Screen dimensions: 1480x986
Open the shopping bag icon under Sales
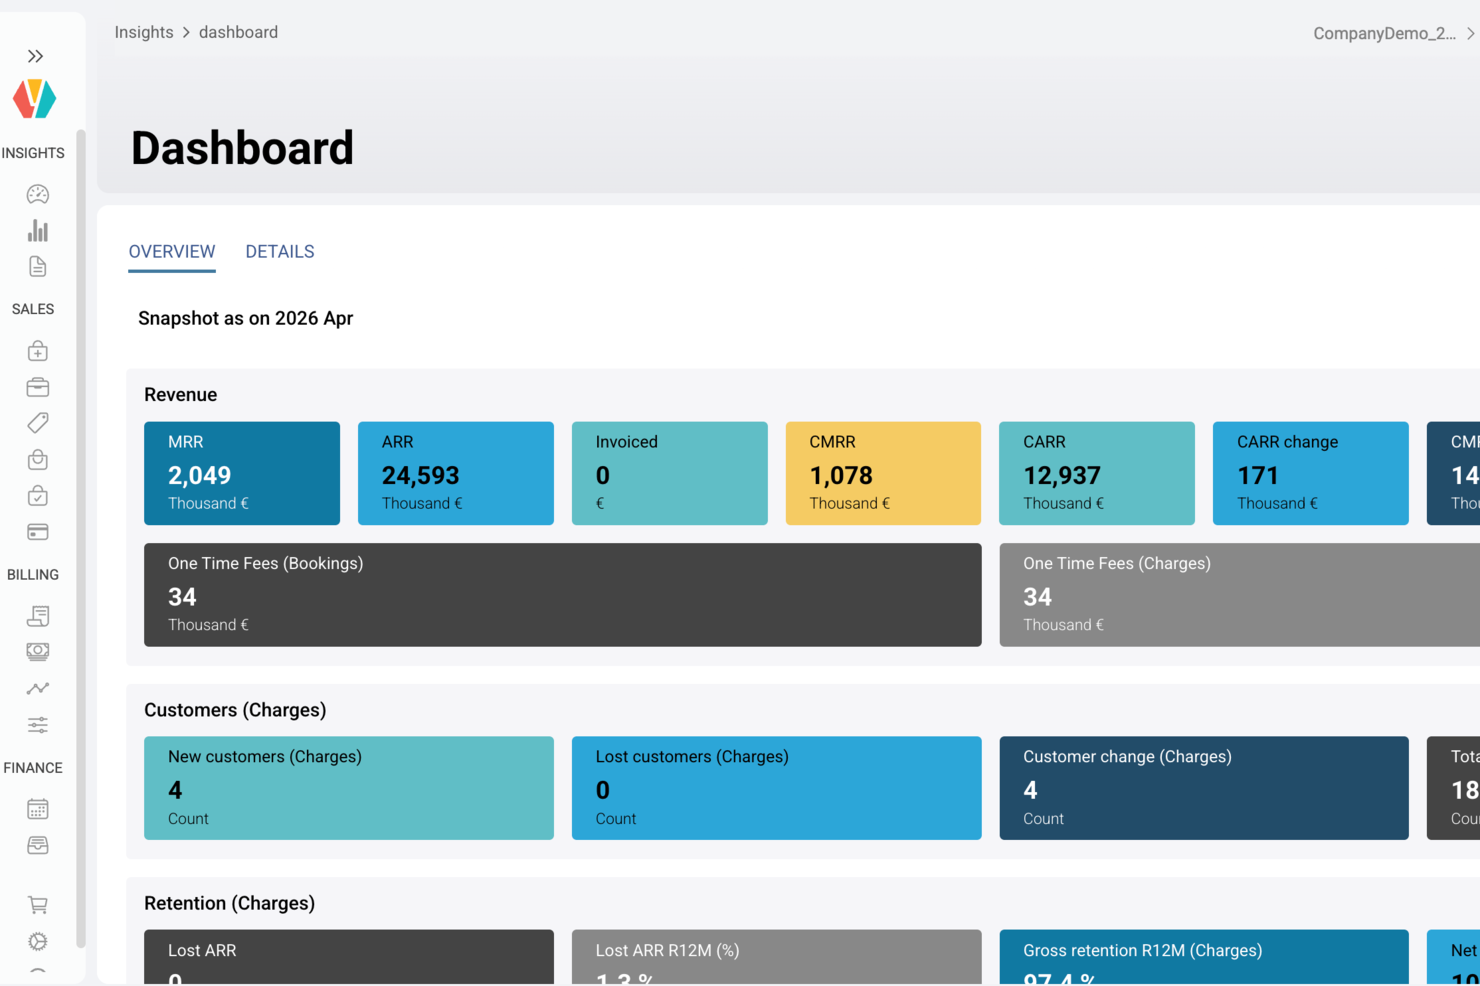coord(38,460)
